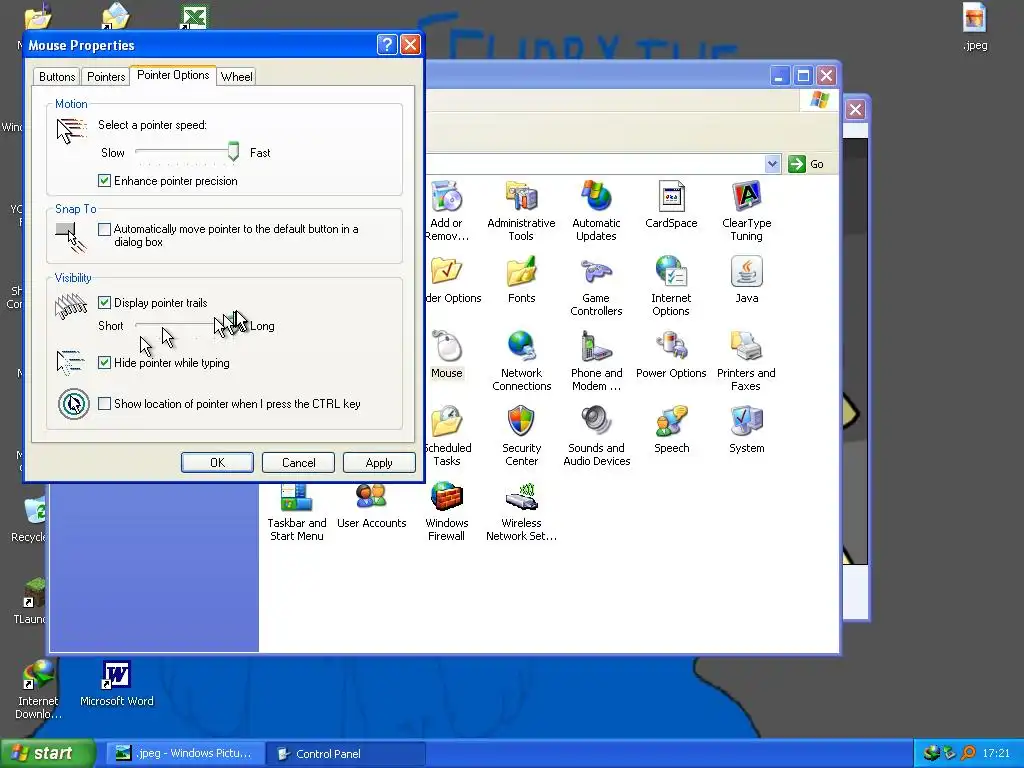Viewport: 1024px width, 768px height.
Task: Open Wireless Network Setup icon
Action: click(521, 511)
